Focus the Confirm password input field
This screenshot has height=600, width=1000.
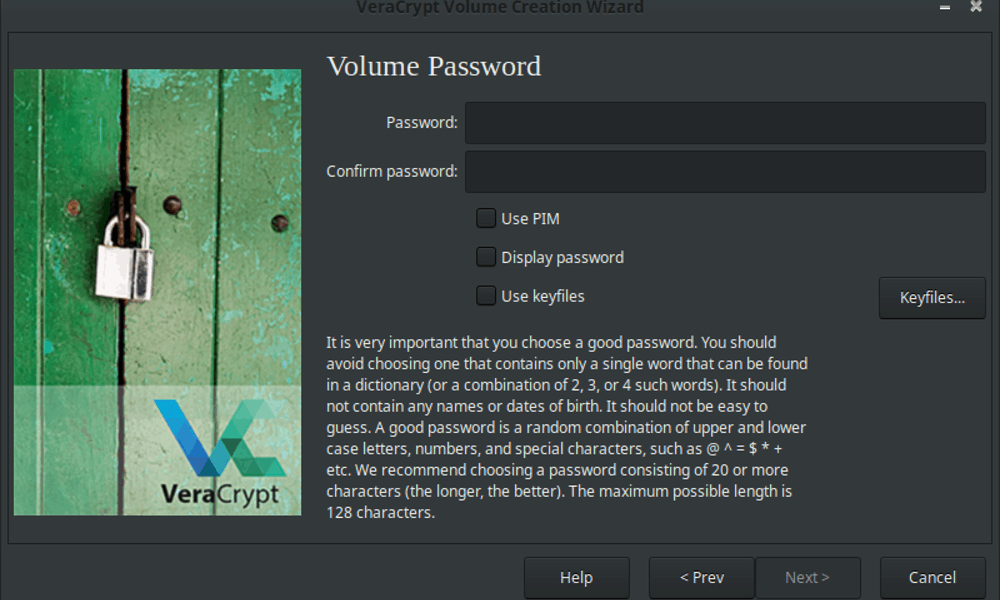(726, 172)
